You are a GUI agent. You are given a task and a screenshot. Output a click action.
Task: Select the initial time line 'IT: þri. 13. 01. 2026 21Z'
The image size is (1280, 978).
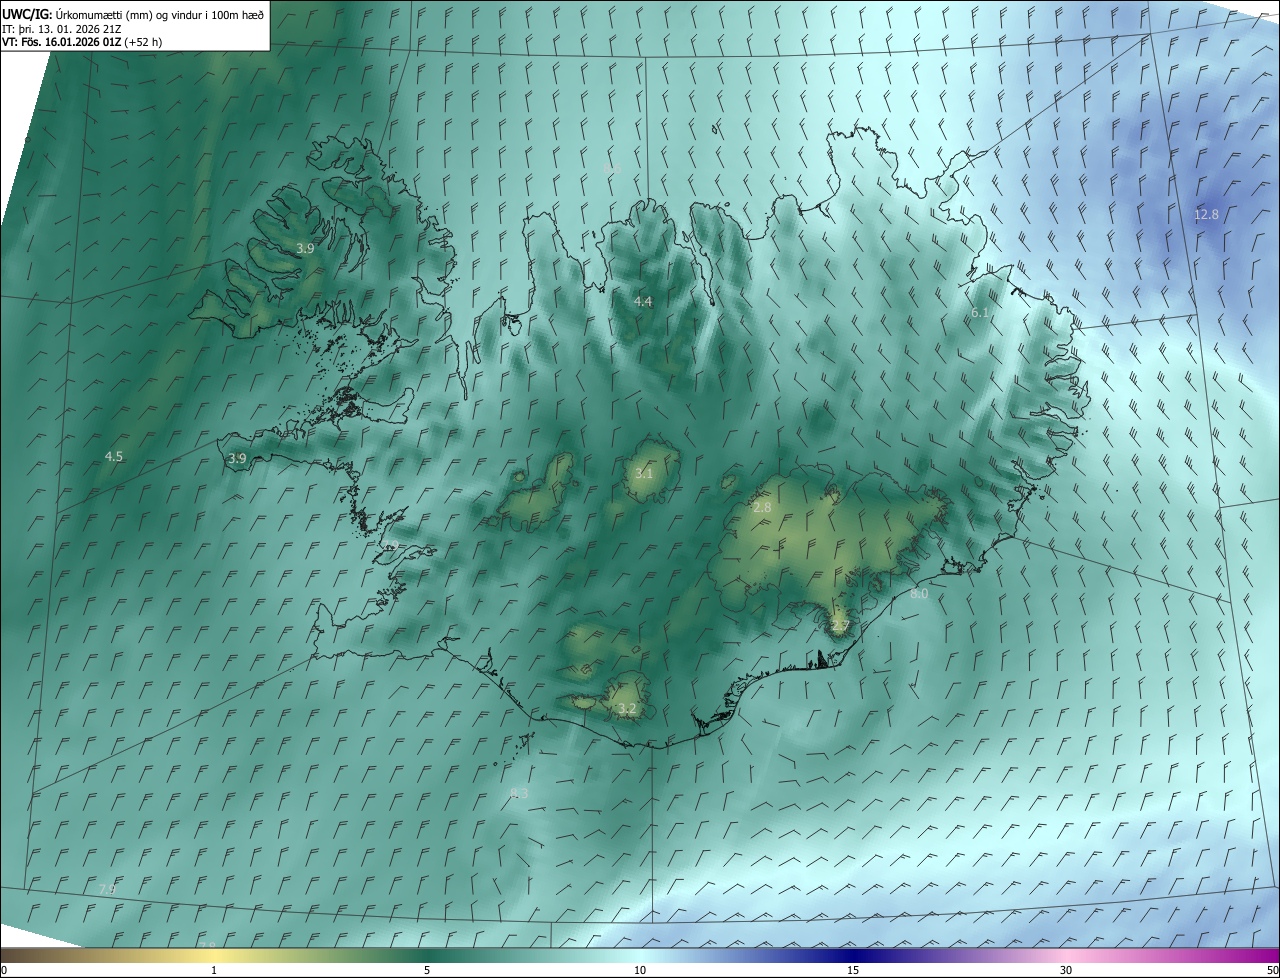62,28
